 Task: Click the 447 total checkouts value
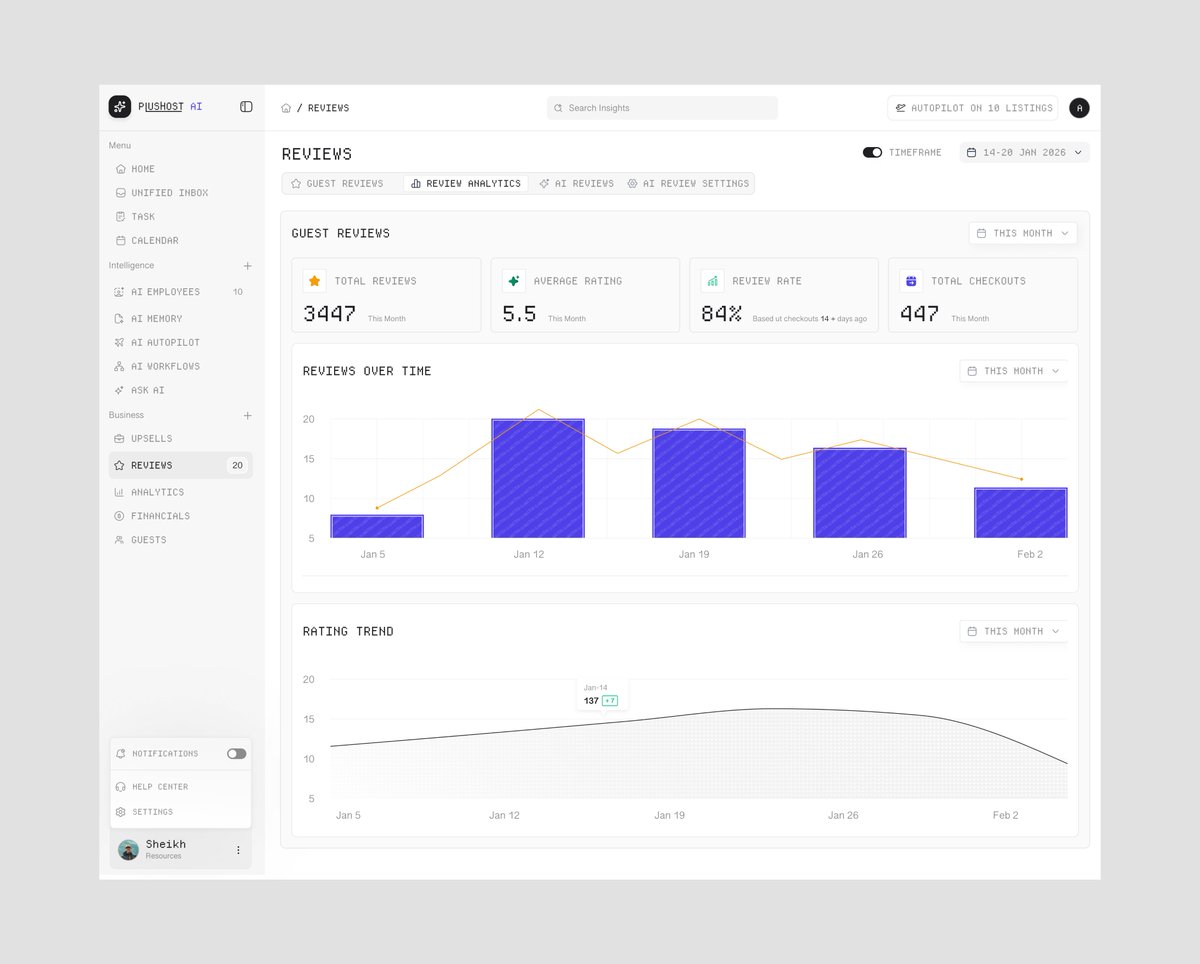(x=919, y=314)
